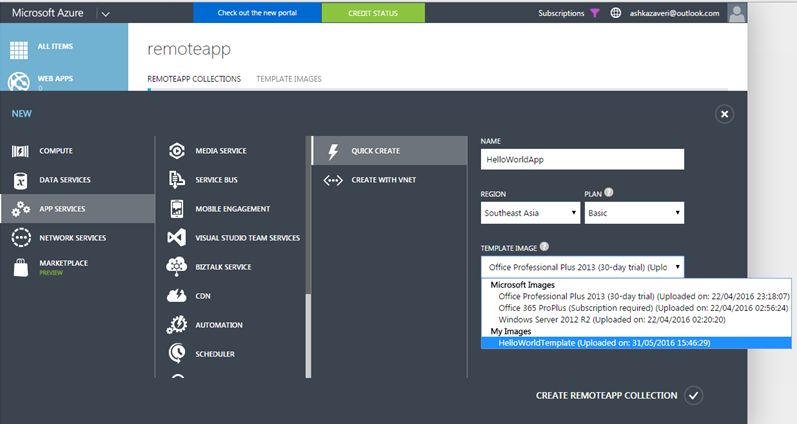Select the Network Services icon
Image resolution: width=797 pixels, height=424 pixels.
(x=21, y=237)
